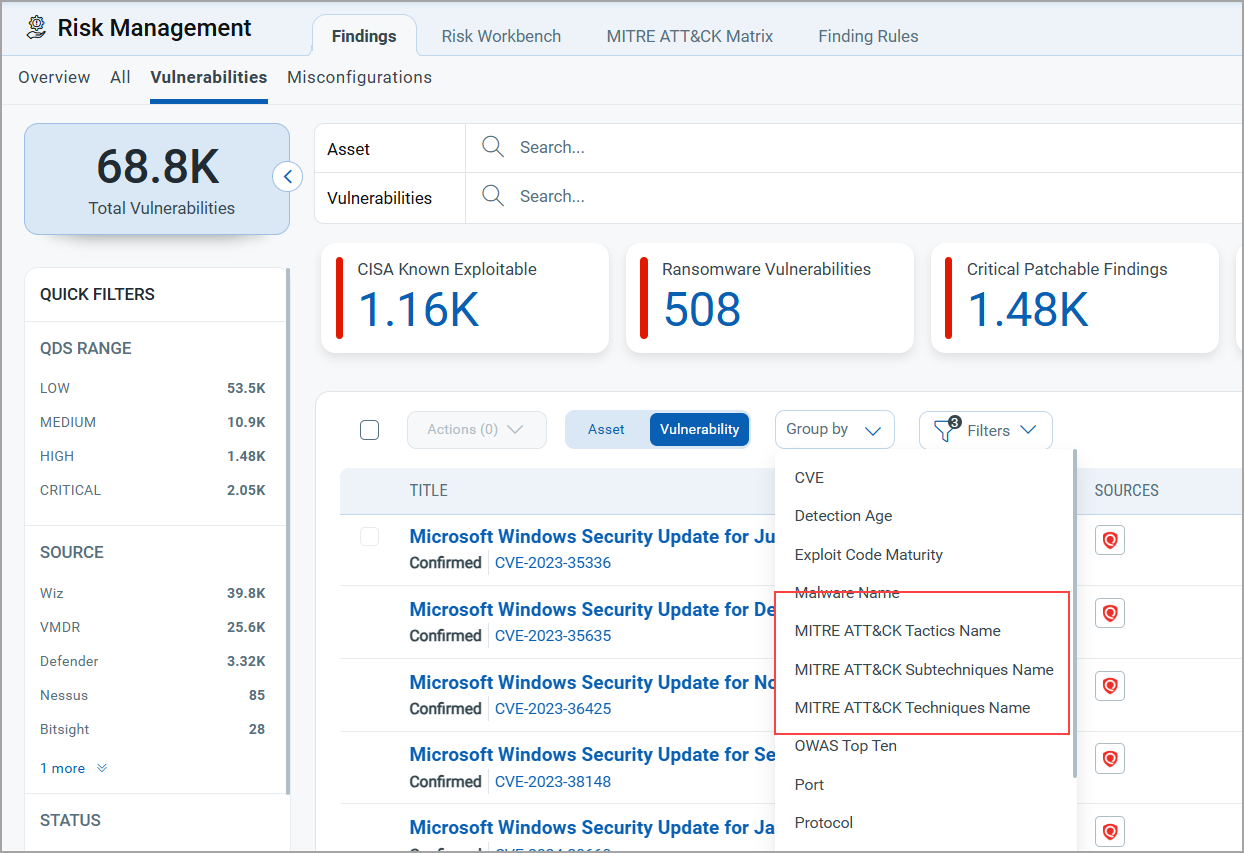Click source icon for CVE-2023-36425 row

1109,686
